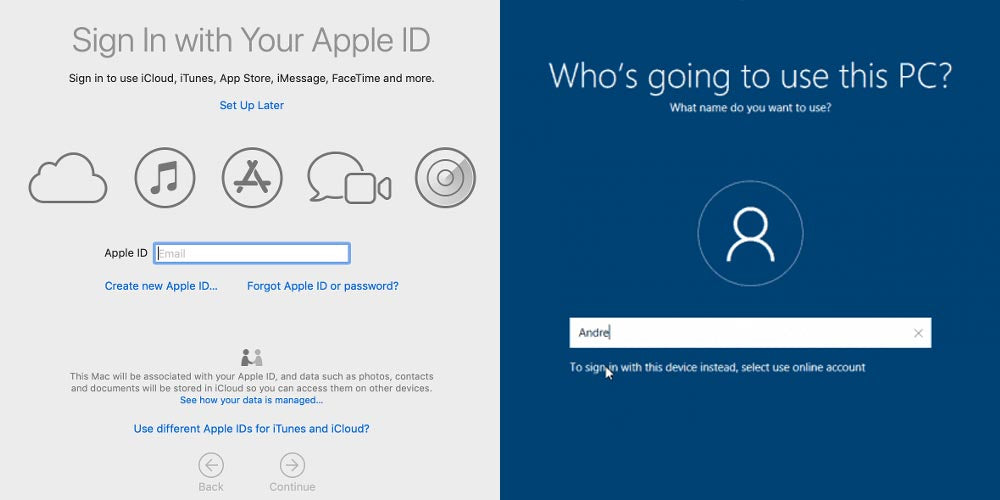Screen dimensions: 1000x500
Task: Focus the name field containing Andre
Action: 750,333
